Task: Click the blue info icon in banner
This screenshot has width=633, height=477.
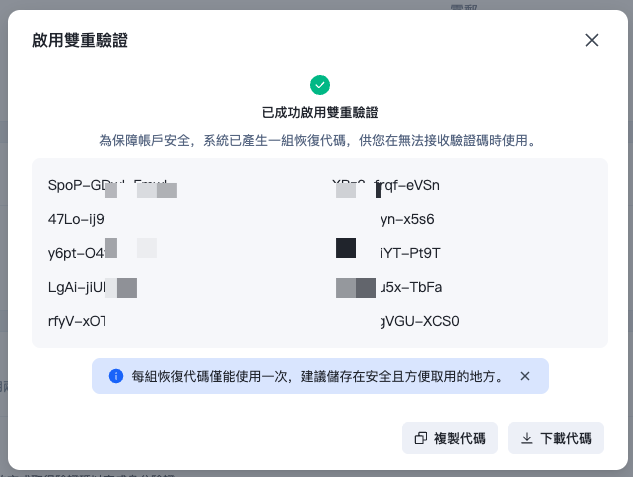Action: pos(116,376)
